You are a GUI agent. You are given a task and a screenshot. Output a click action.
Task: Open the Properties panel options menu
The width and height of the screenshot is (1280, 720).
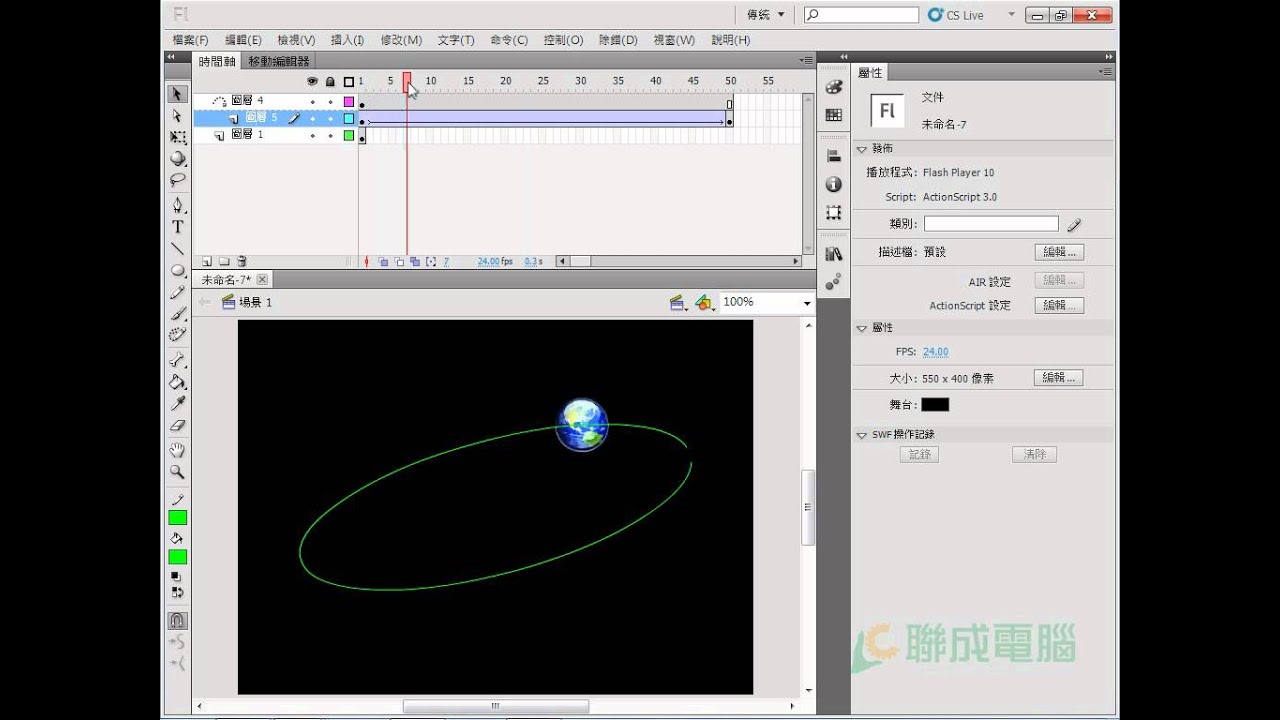point(1105,72)
